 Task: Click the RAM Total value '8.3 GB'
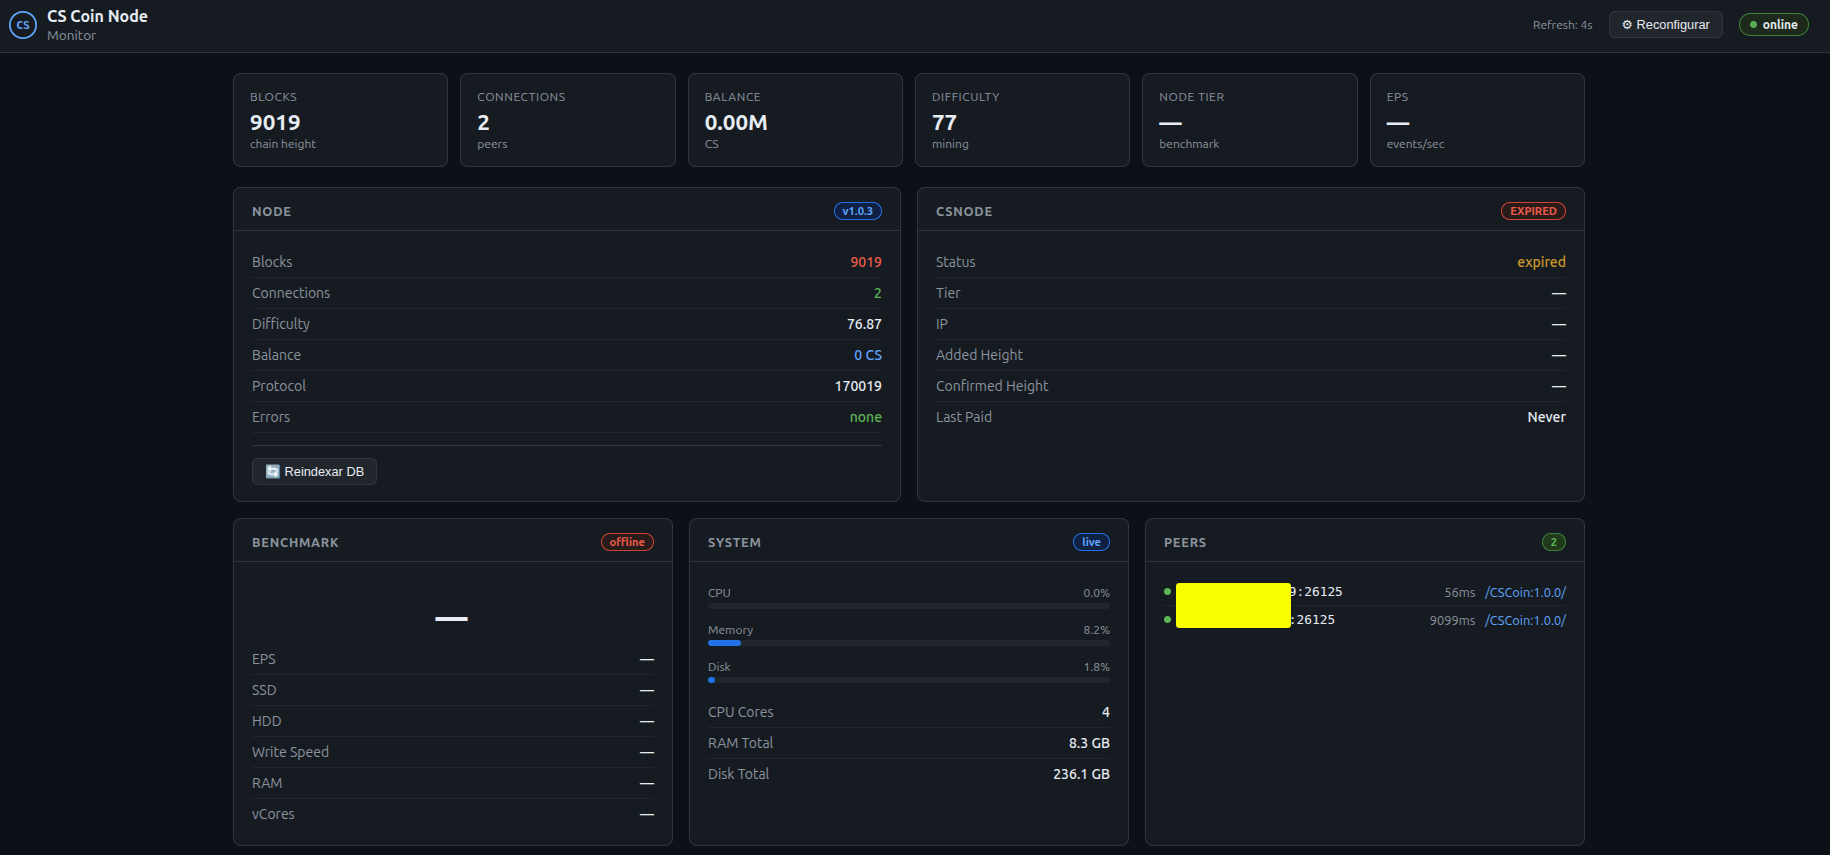(x=1089, y=743)
